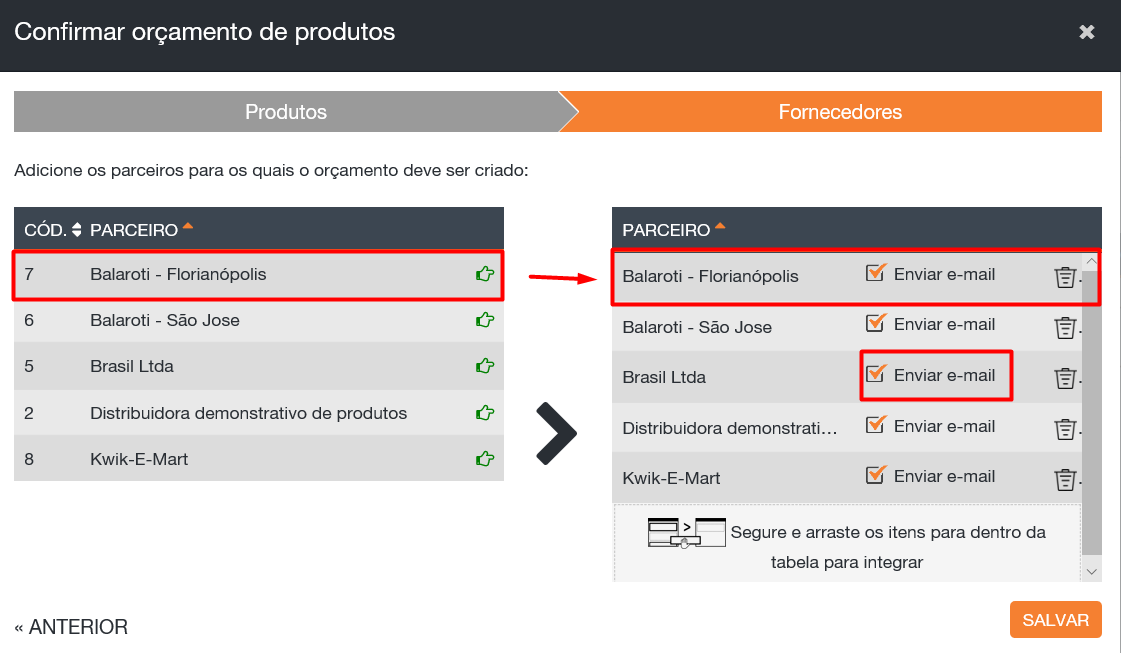Click thumbs-up icon for Brasil Ltda

[x=485, y=366]
